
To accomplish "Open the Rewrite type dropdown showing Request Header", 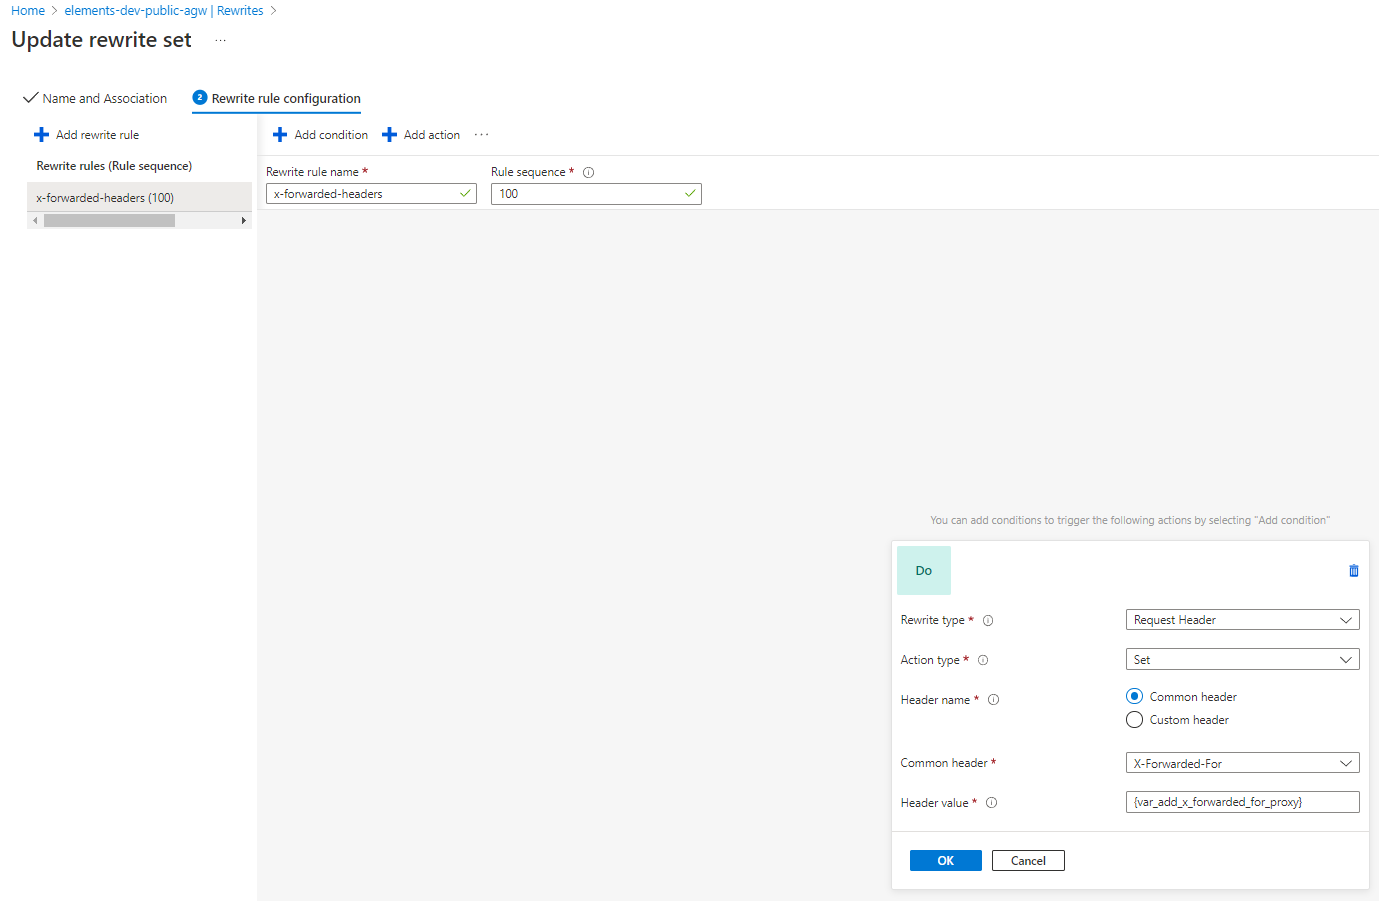I will click(1242, 619).
